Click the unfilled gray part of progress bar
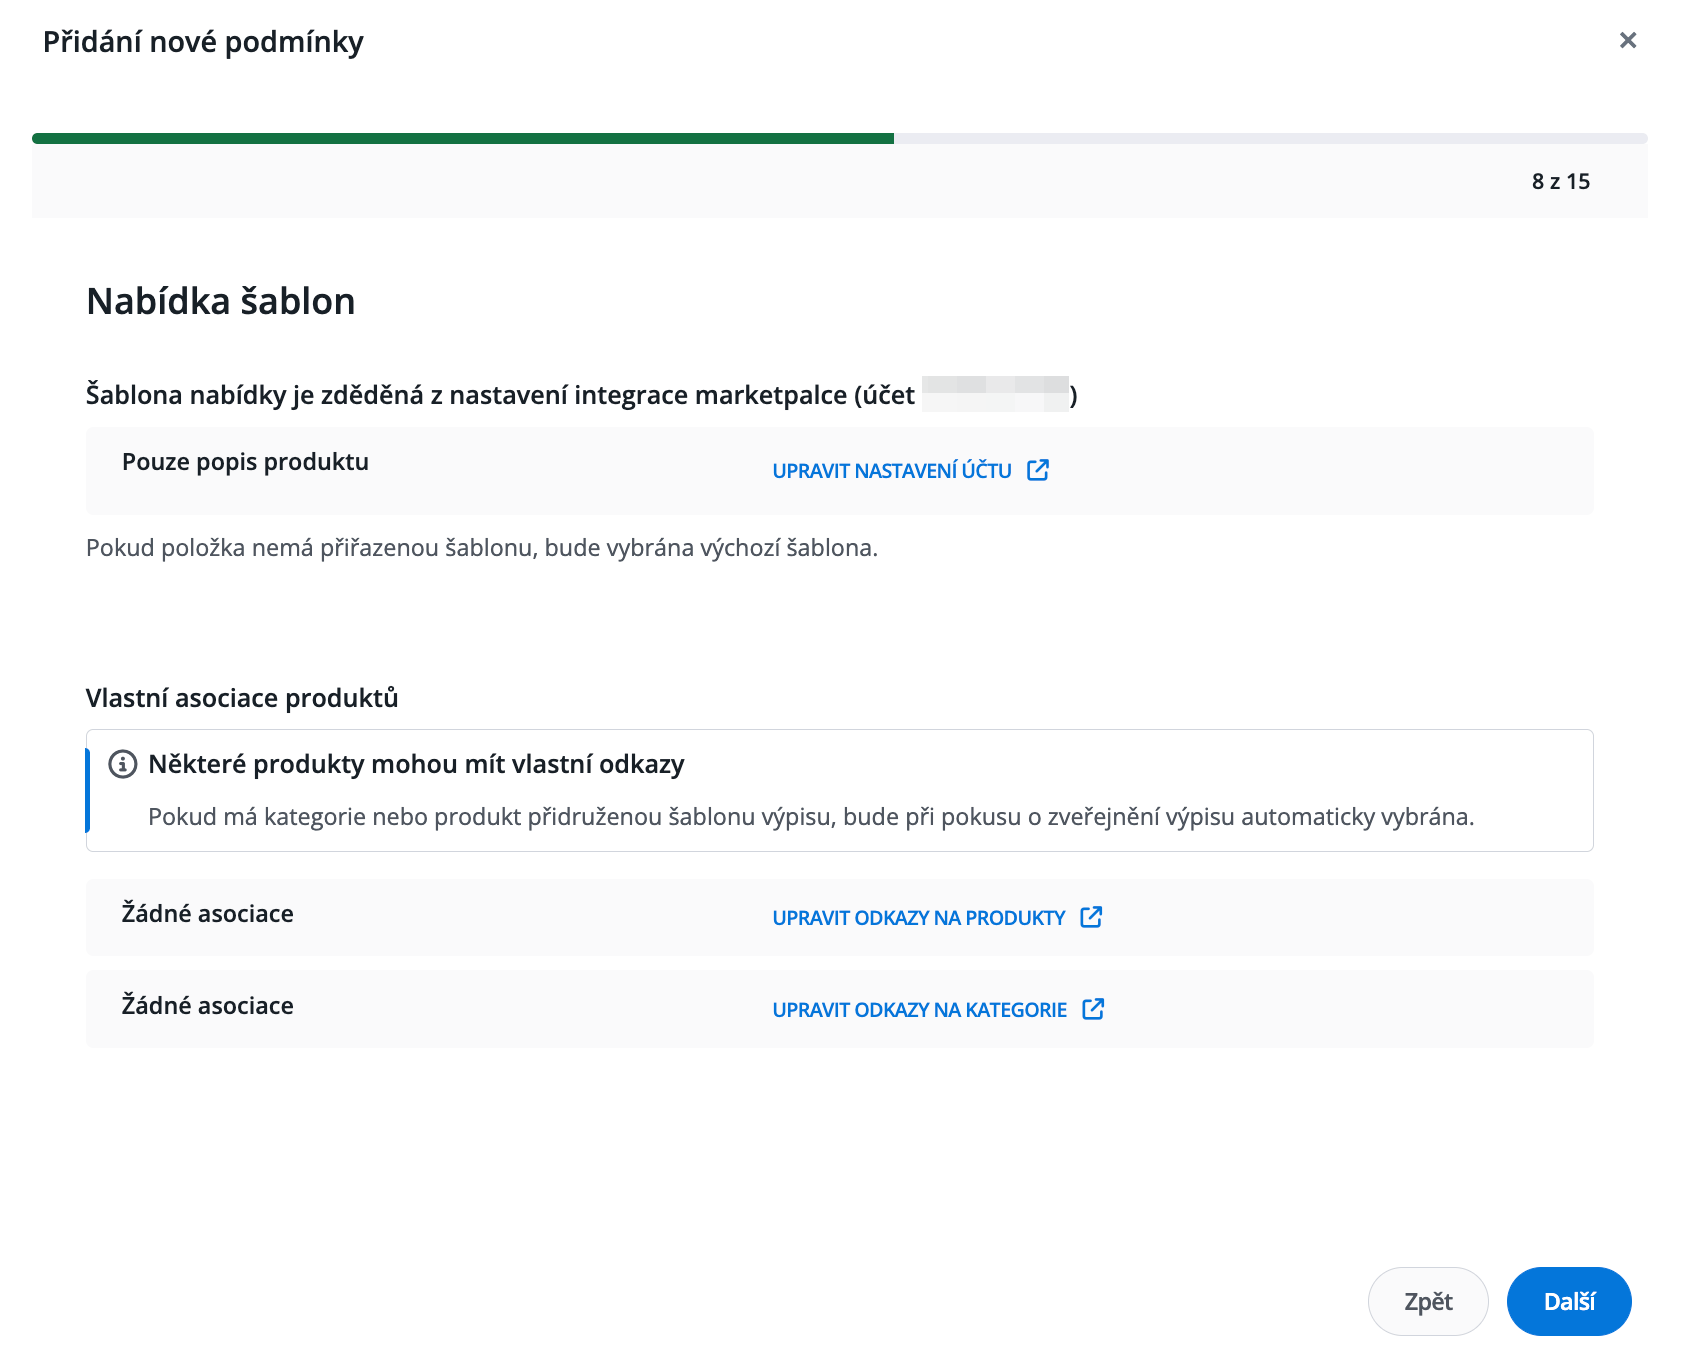 pyautogui.click(x=1270, y=139)
